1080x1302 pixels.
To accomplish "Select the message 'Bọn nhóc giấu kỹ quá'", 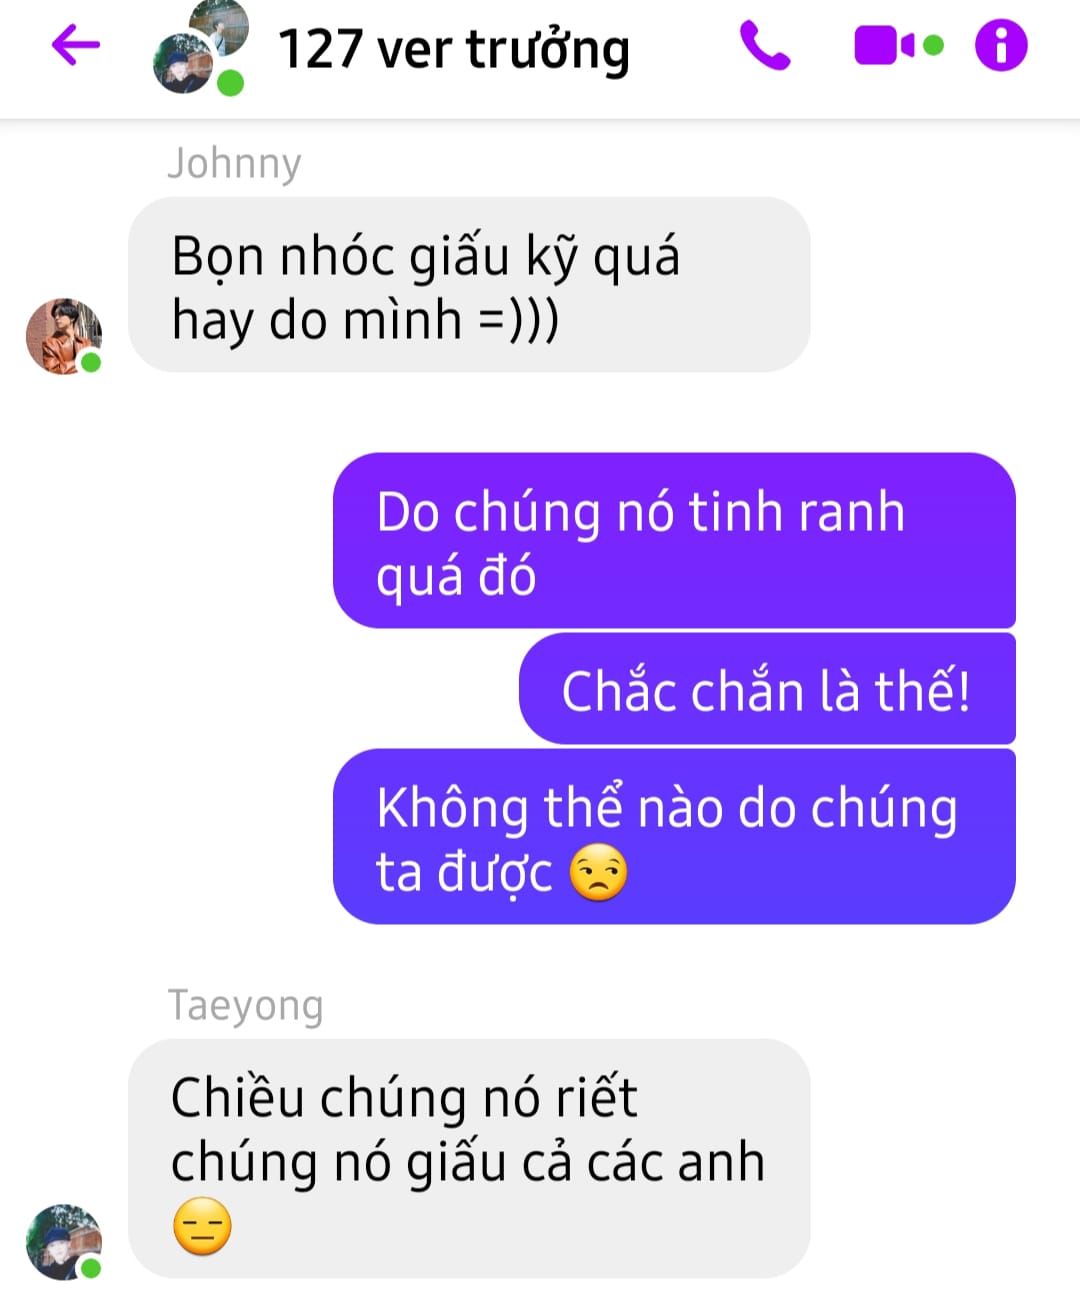I will point(469,285).
